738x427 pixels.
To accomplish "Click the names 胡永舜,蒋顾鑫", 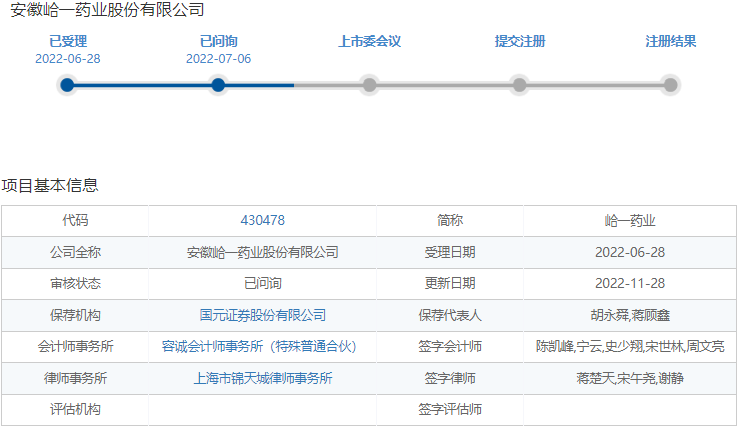I will coord(630,315).
